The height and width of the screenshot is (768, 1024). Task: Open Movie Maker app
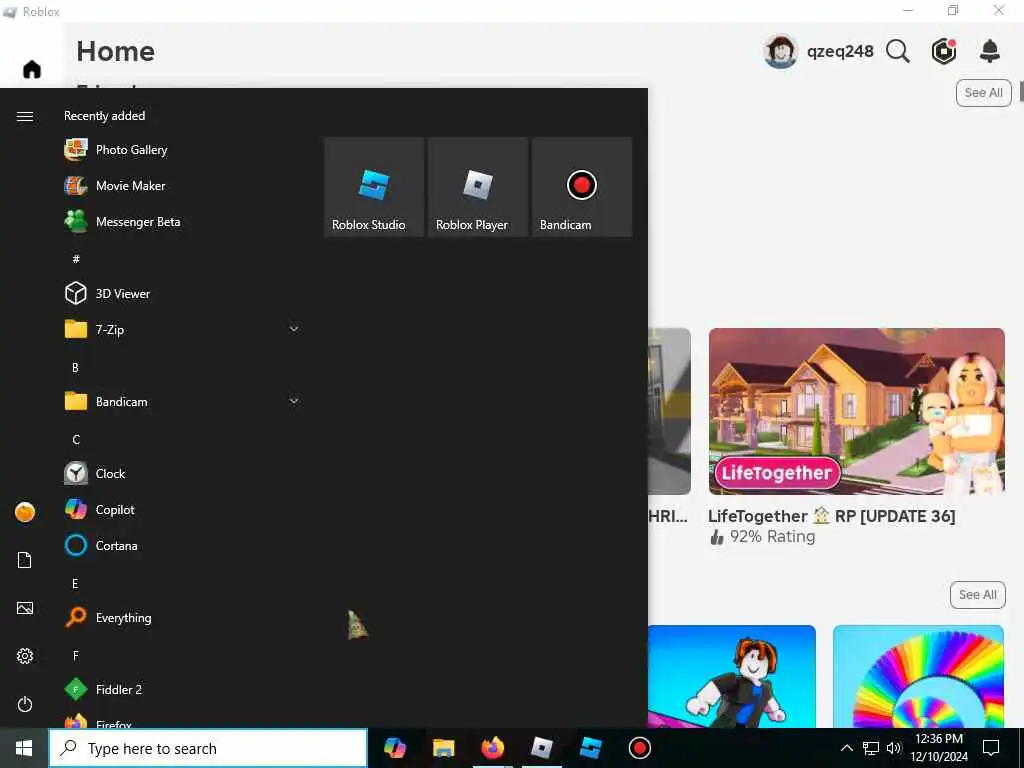183,185
